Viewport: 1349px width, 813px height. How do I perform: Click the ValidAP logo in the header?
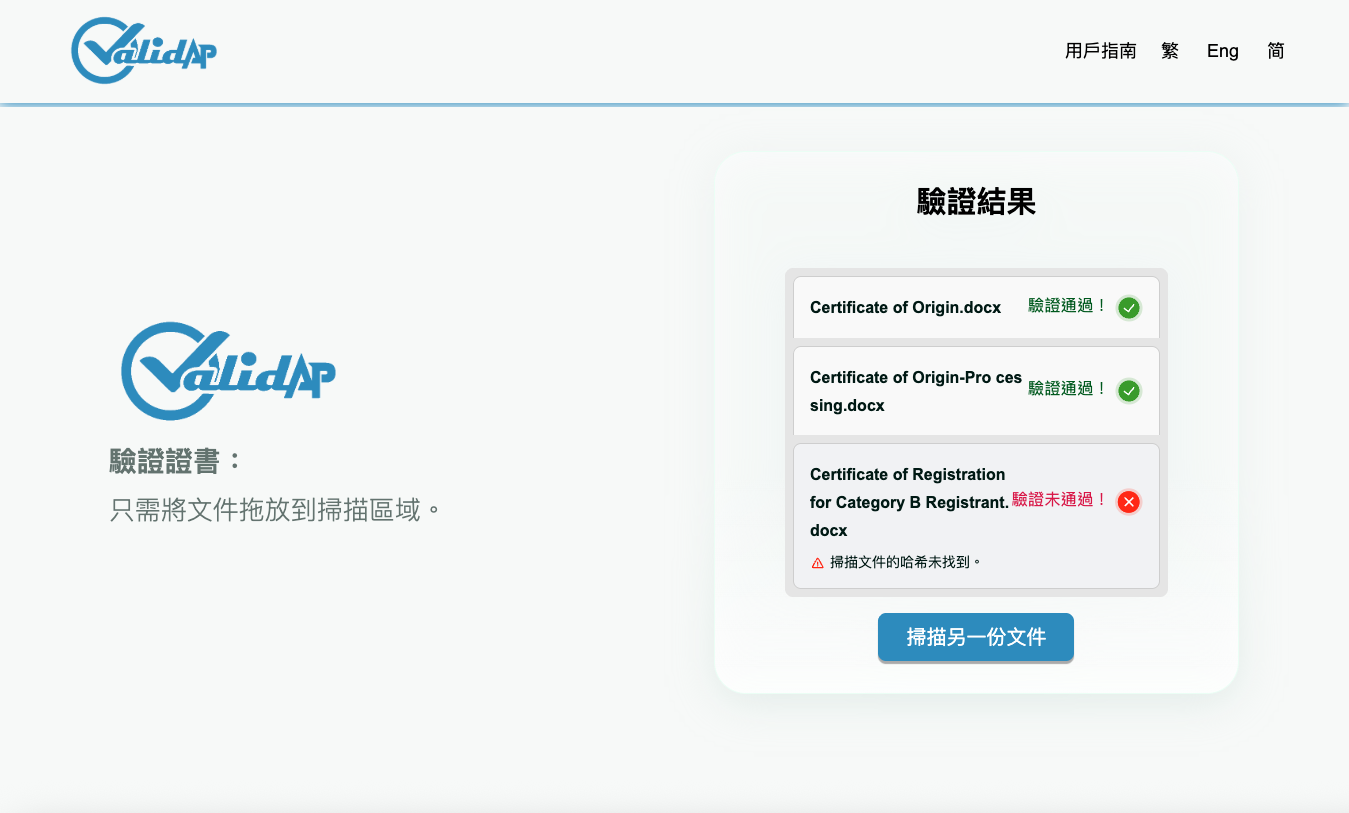point(144,51)
